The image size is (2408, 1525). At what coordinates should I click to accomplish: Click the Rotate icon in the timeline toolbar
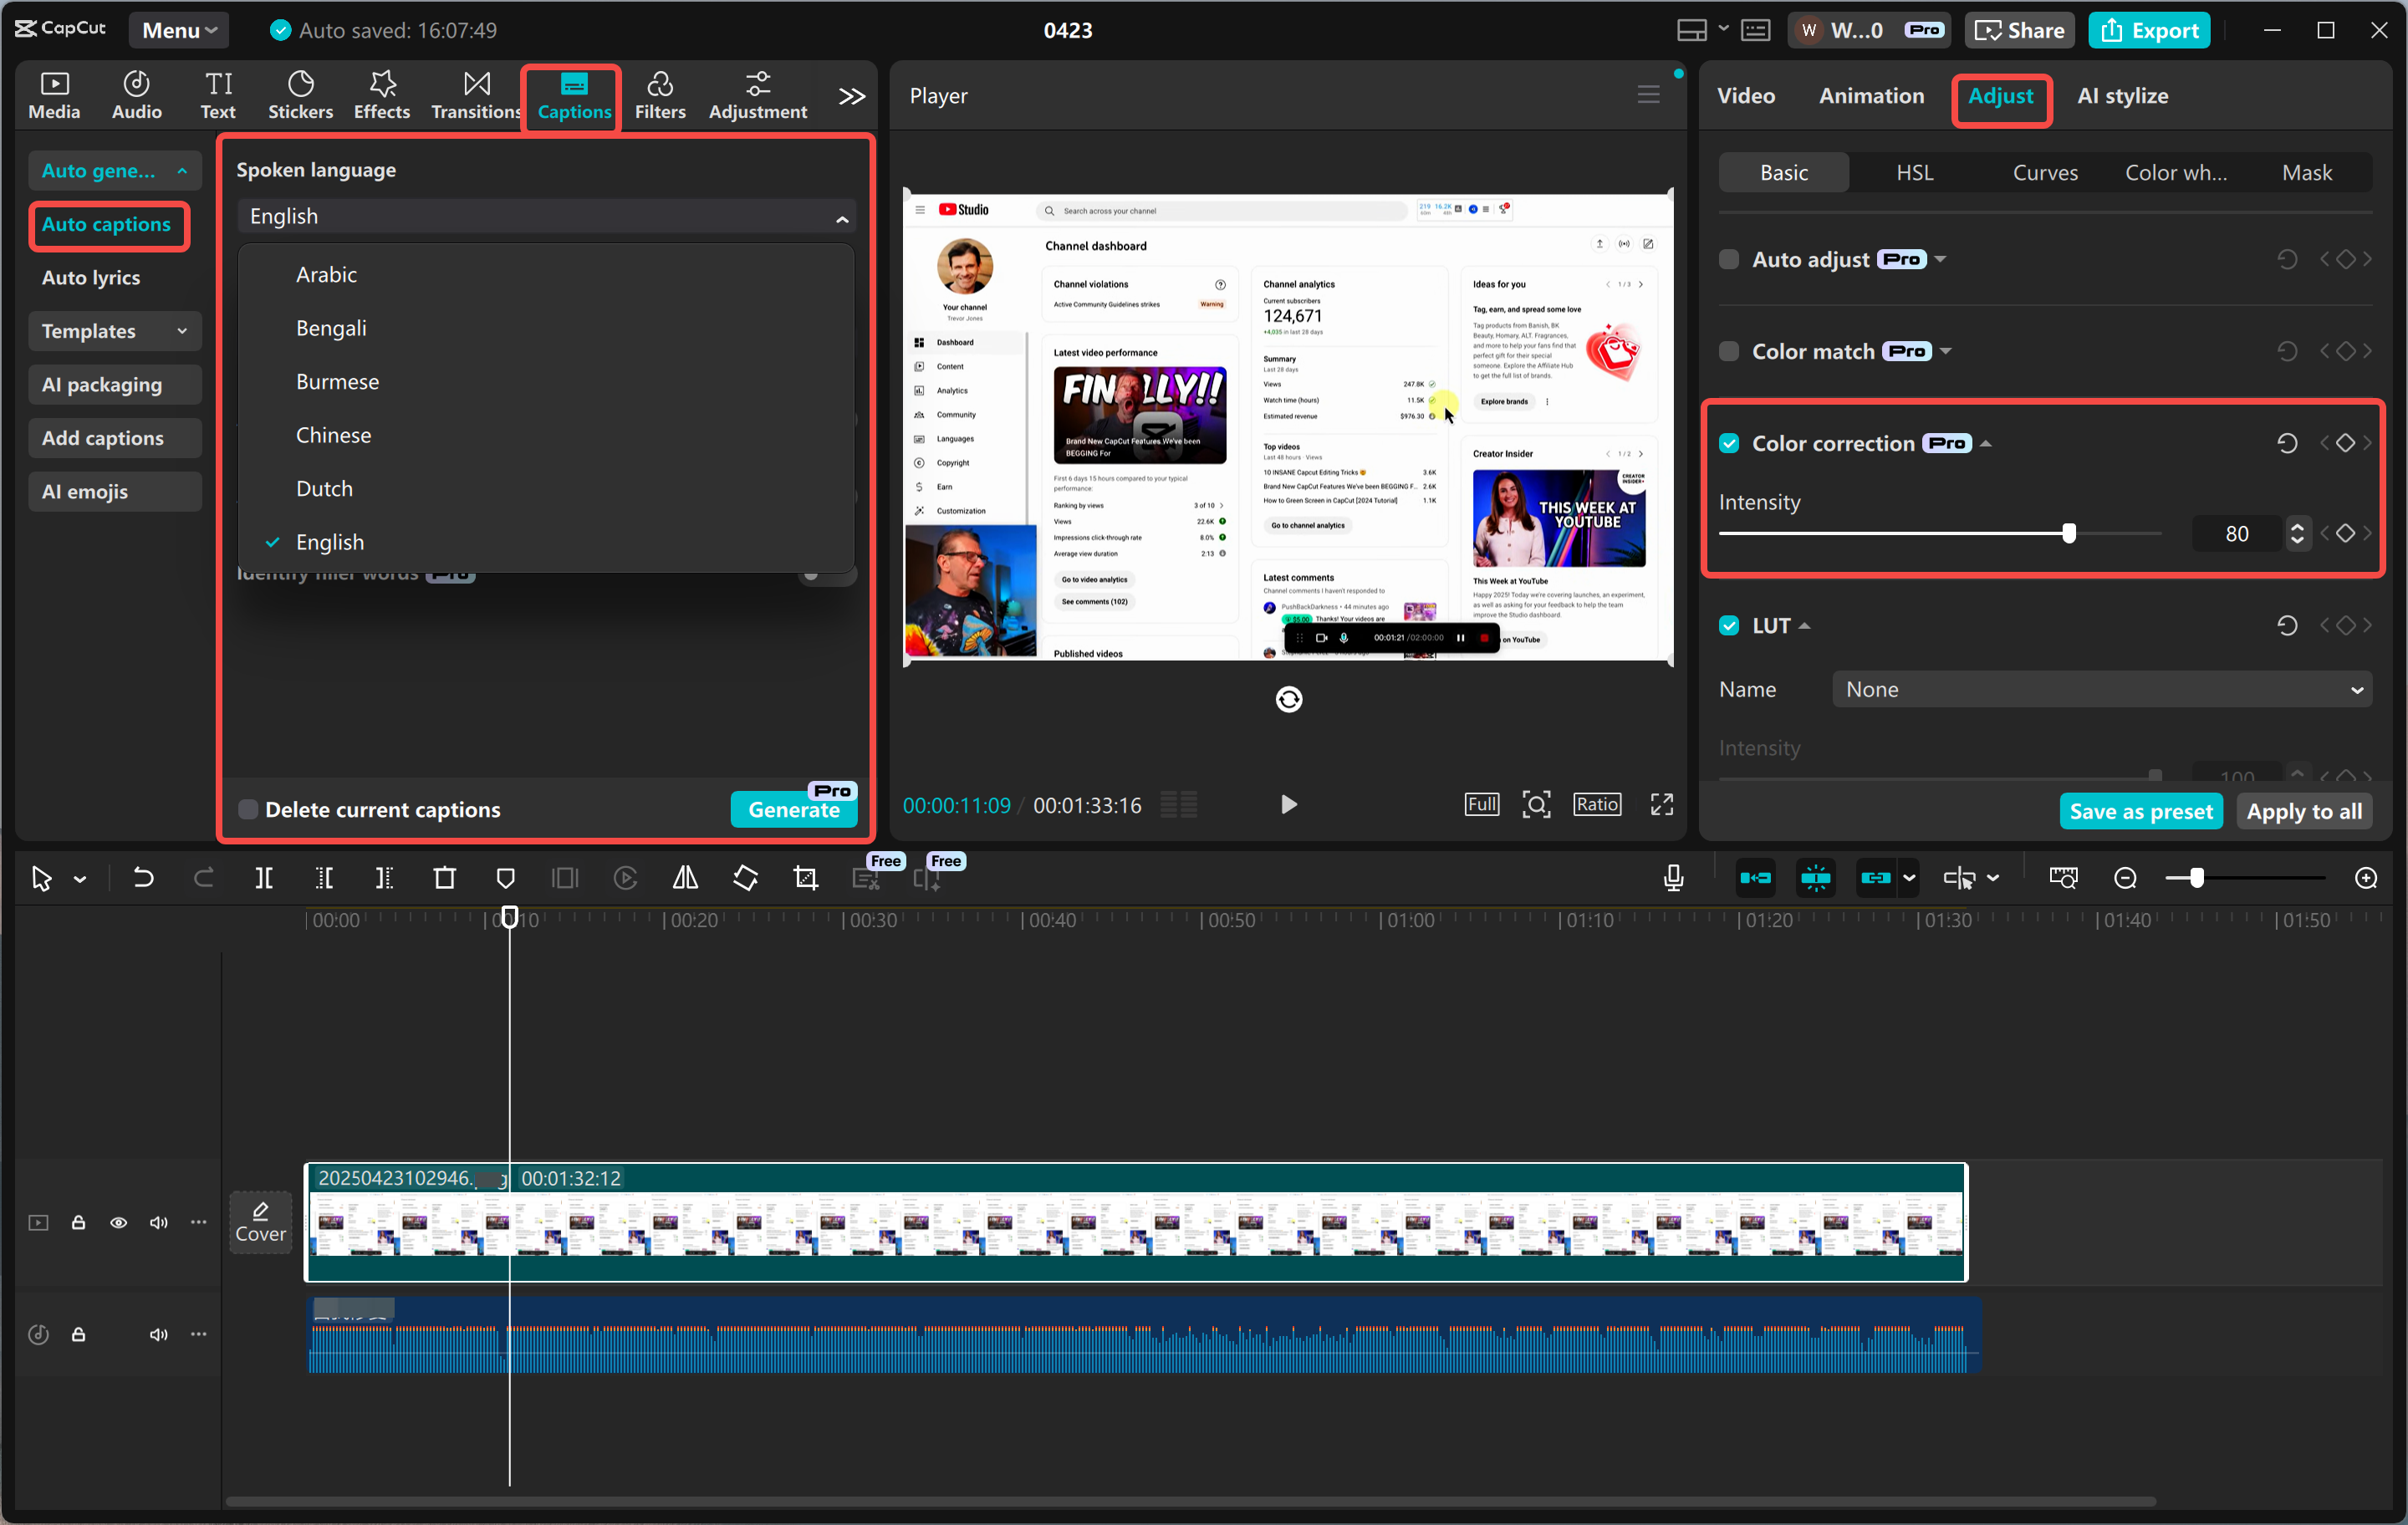click(x=745, y=877)
